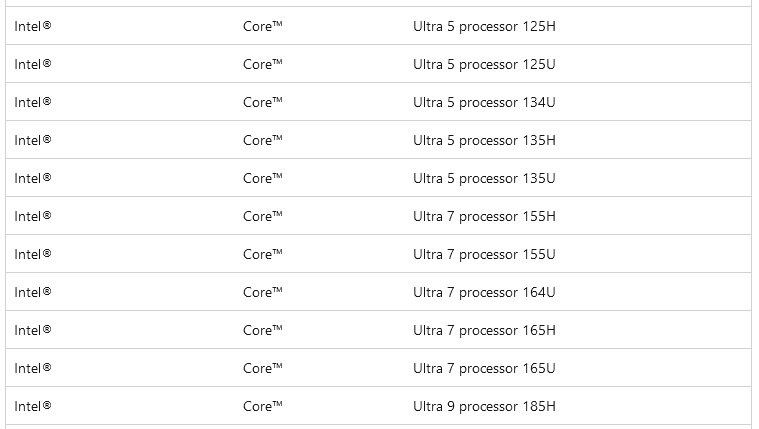Click the Ultra 5 processor 135U entry
759x429 pixels.
point(484,178)
